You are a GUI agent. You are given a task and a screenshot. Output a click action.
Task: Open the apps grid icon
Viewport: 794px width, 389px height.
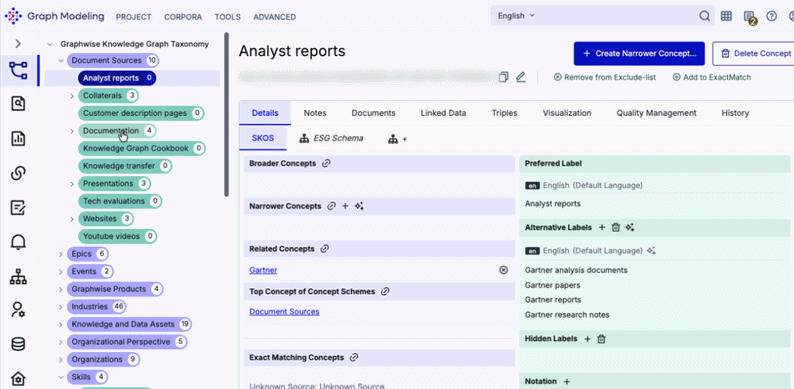[726, 16]
